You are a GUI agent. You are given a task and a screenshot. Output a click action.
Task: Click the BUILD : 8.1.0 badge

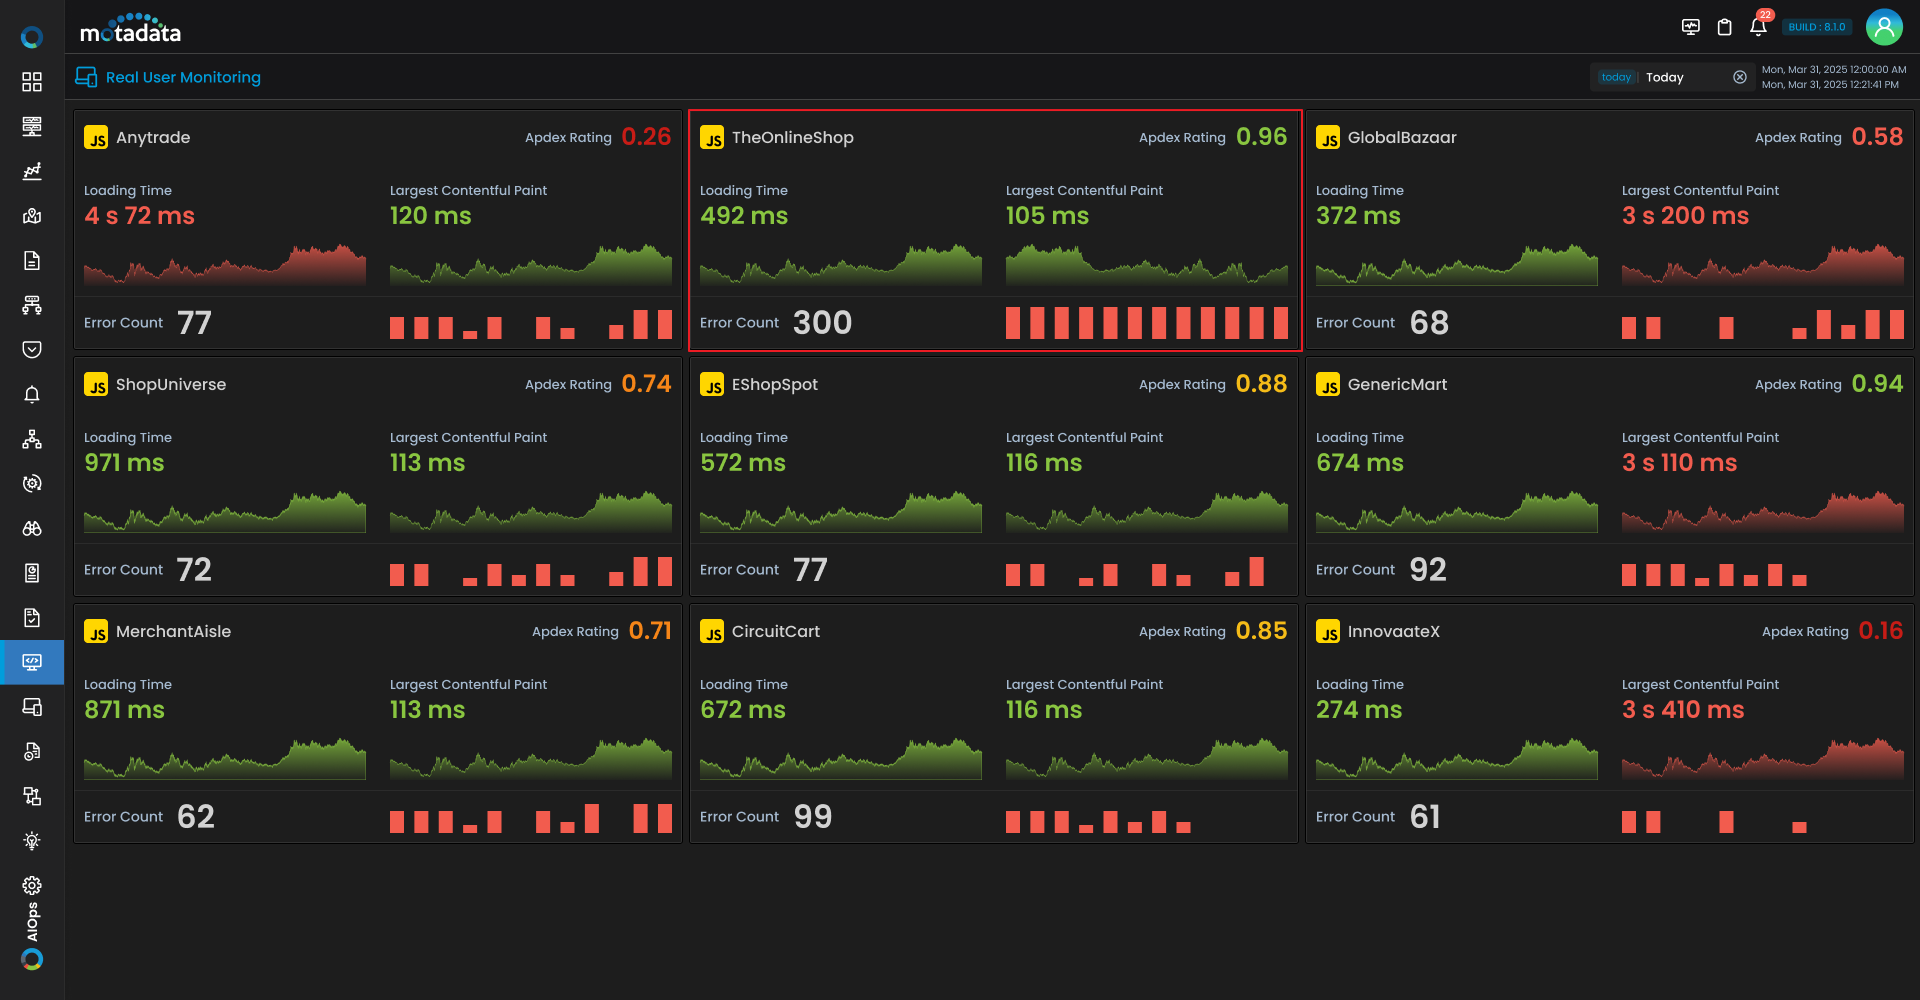(1817, 27)
